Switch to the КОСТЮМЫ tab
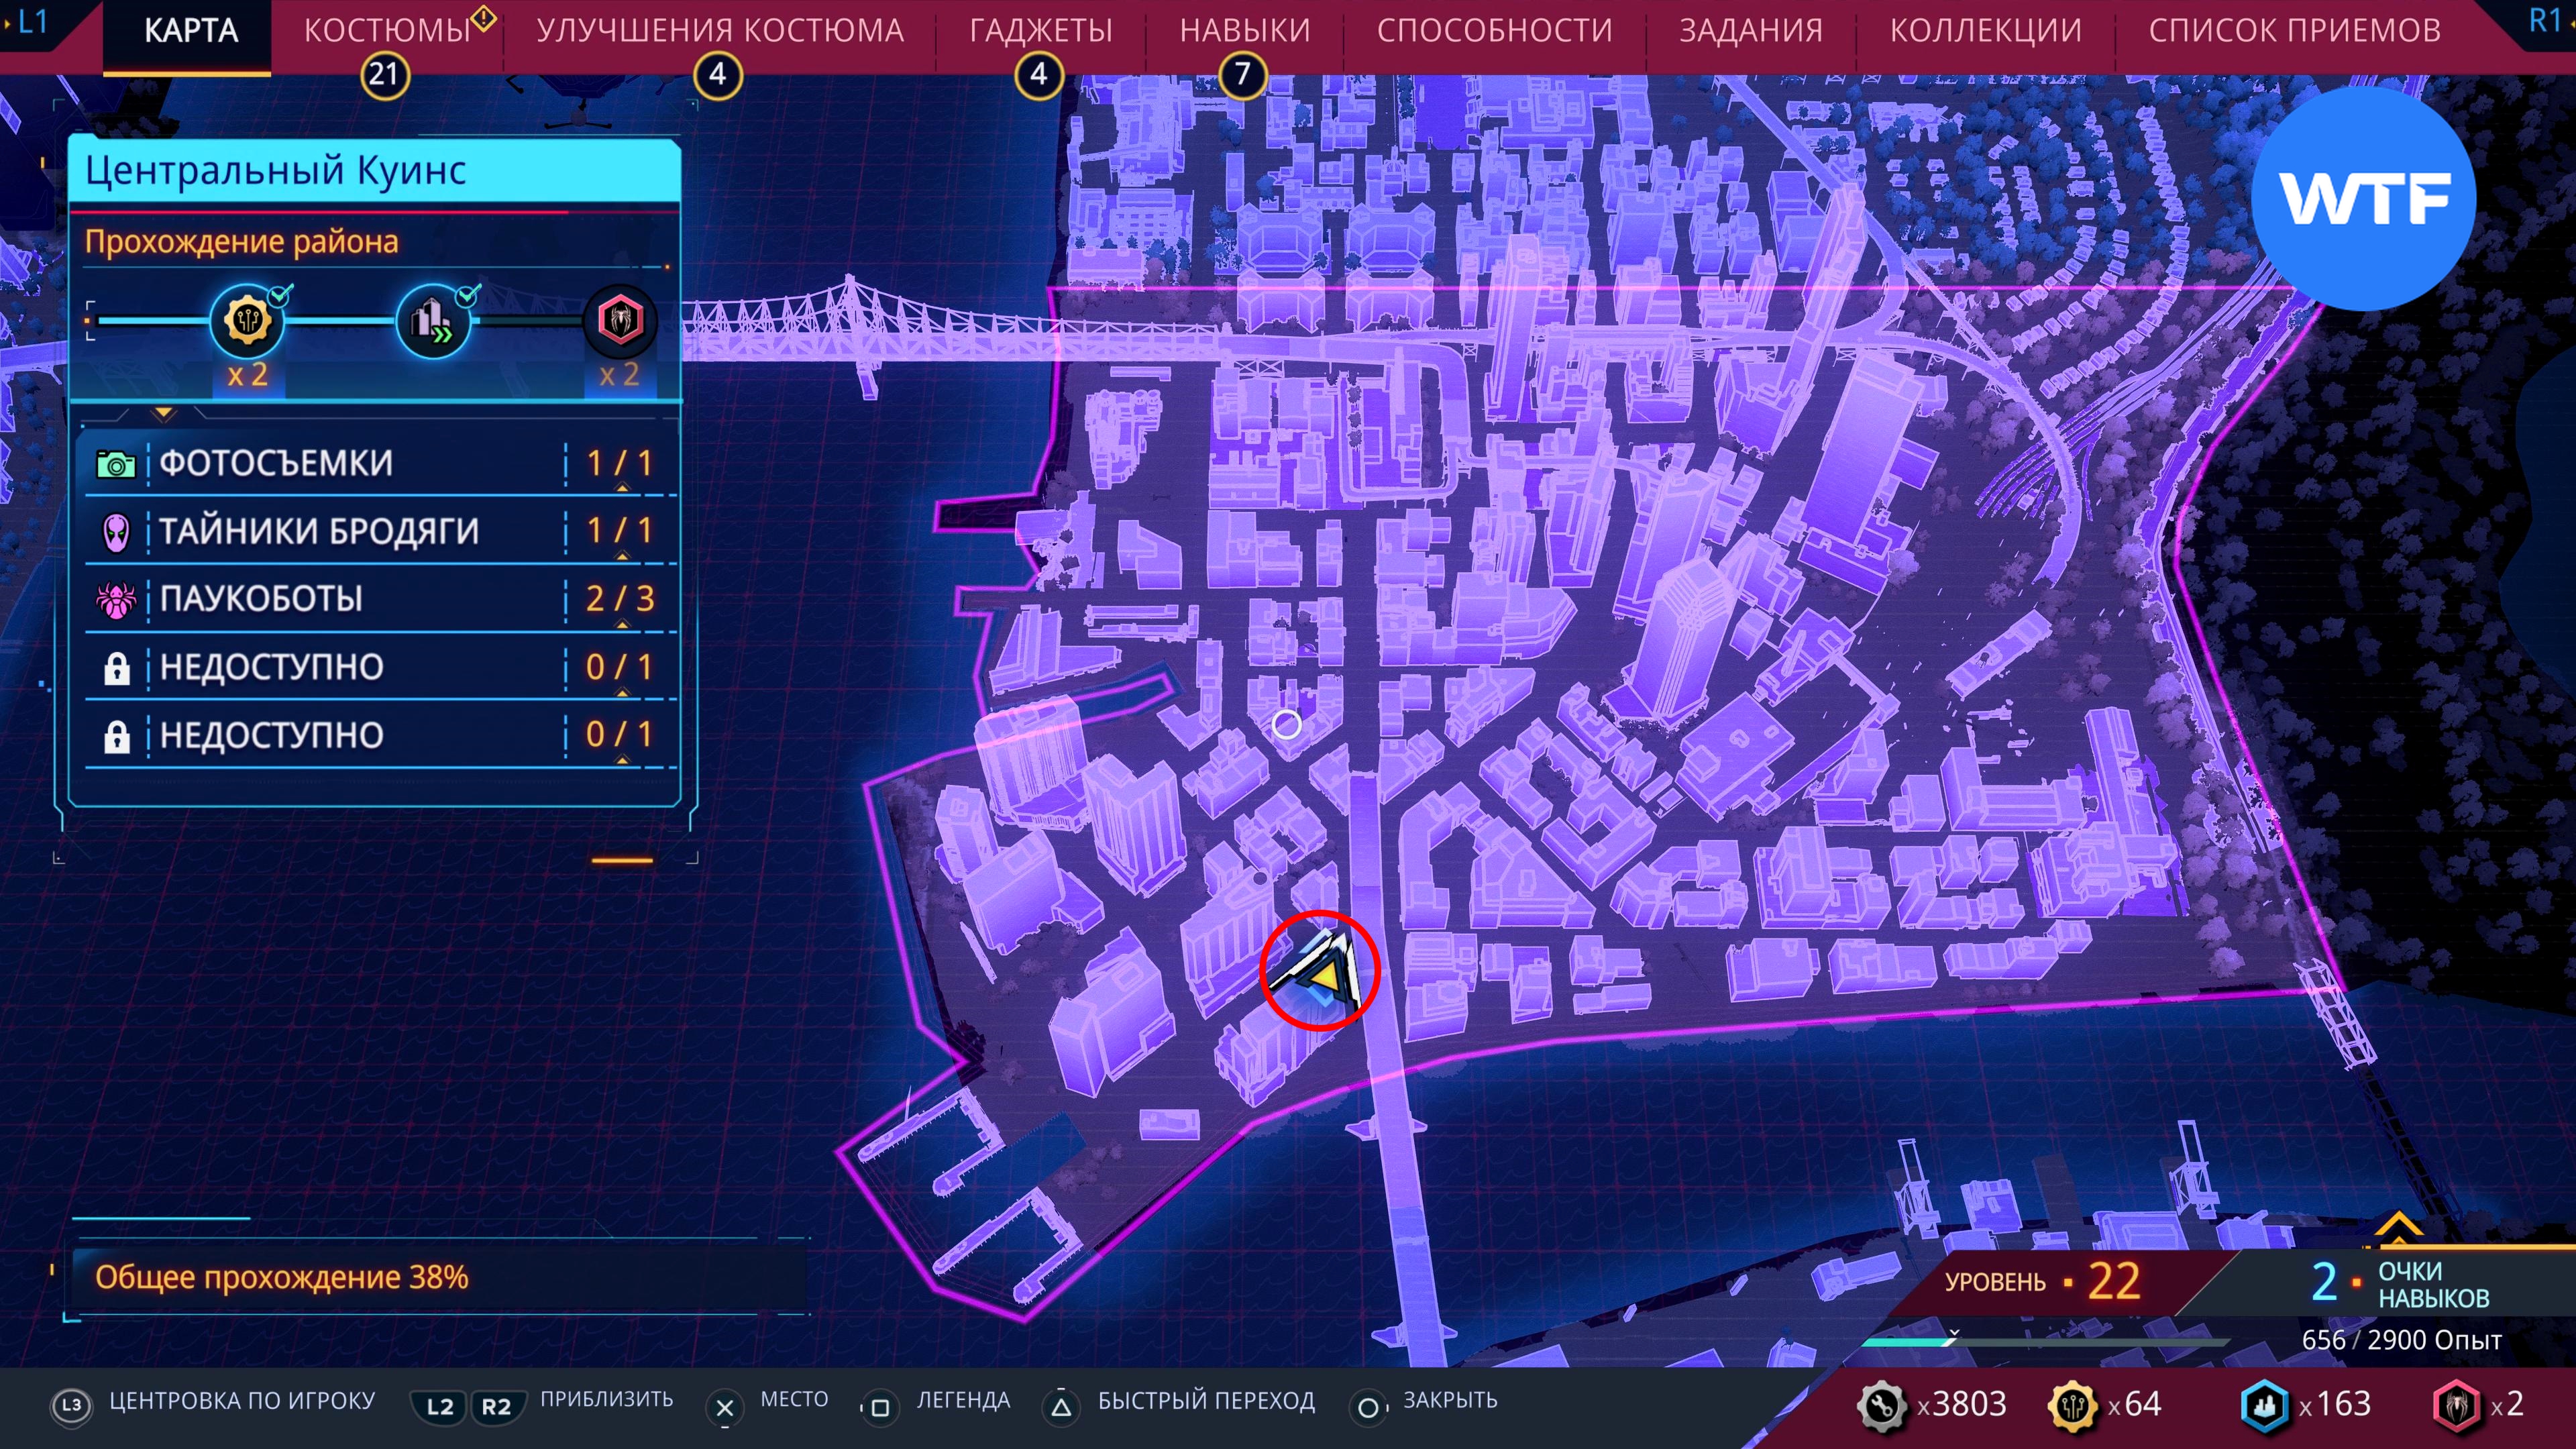 click(x=387, y=31)
